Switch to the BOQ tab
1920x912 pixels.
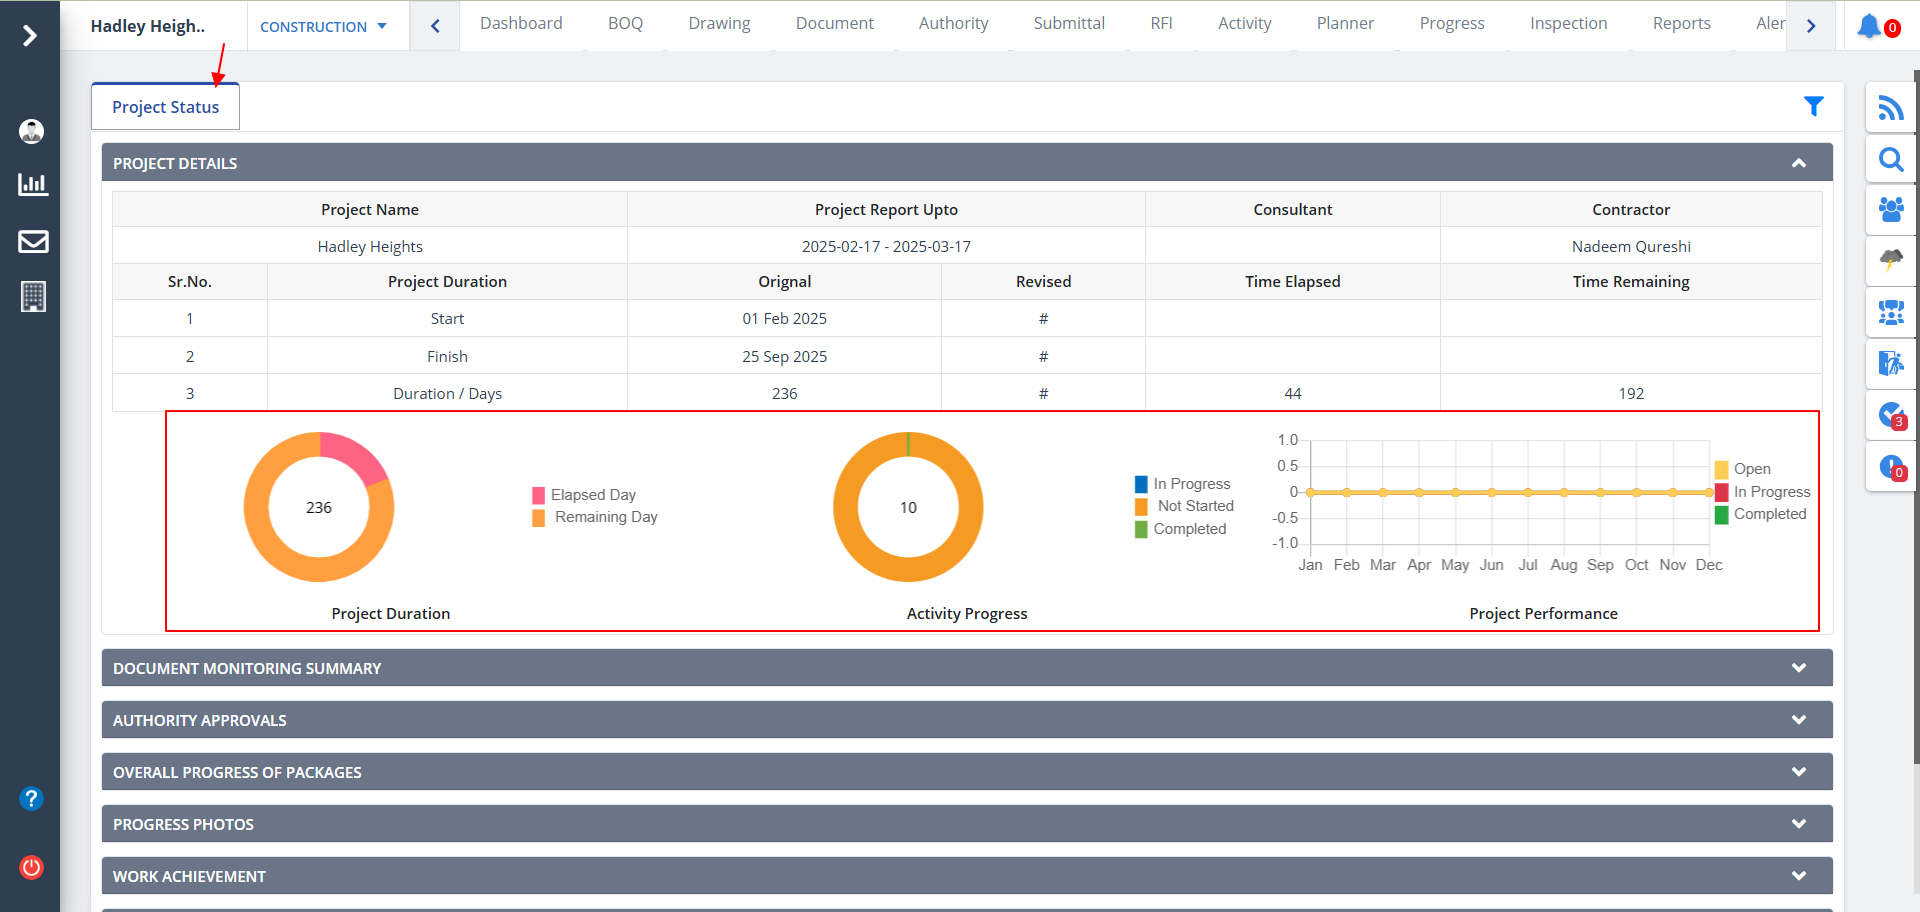coord(625,23)
